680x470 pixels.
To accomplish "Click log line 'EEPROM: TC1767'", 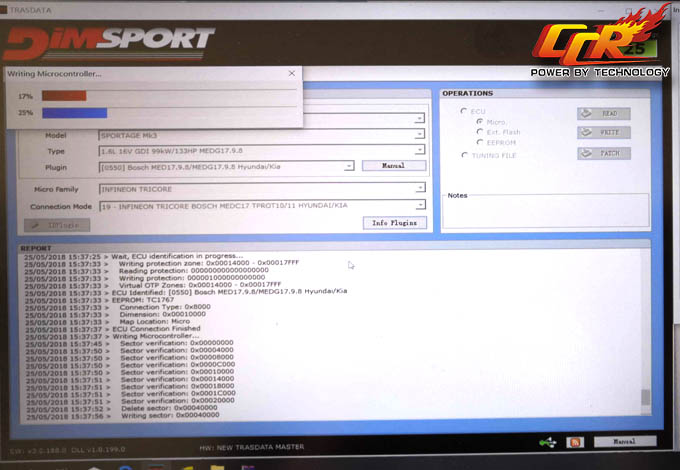I will coord(143,300).
